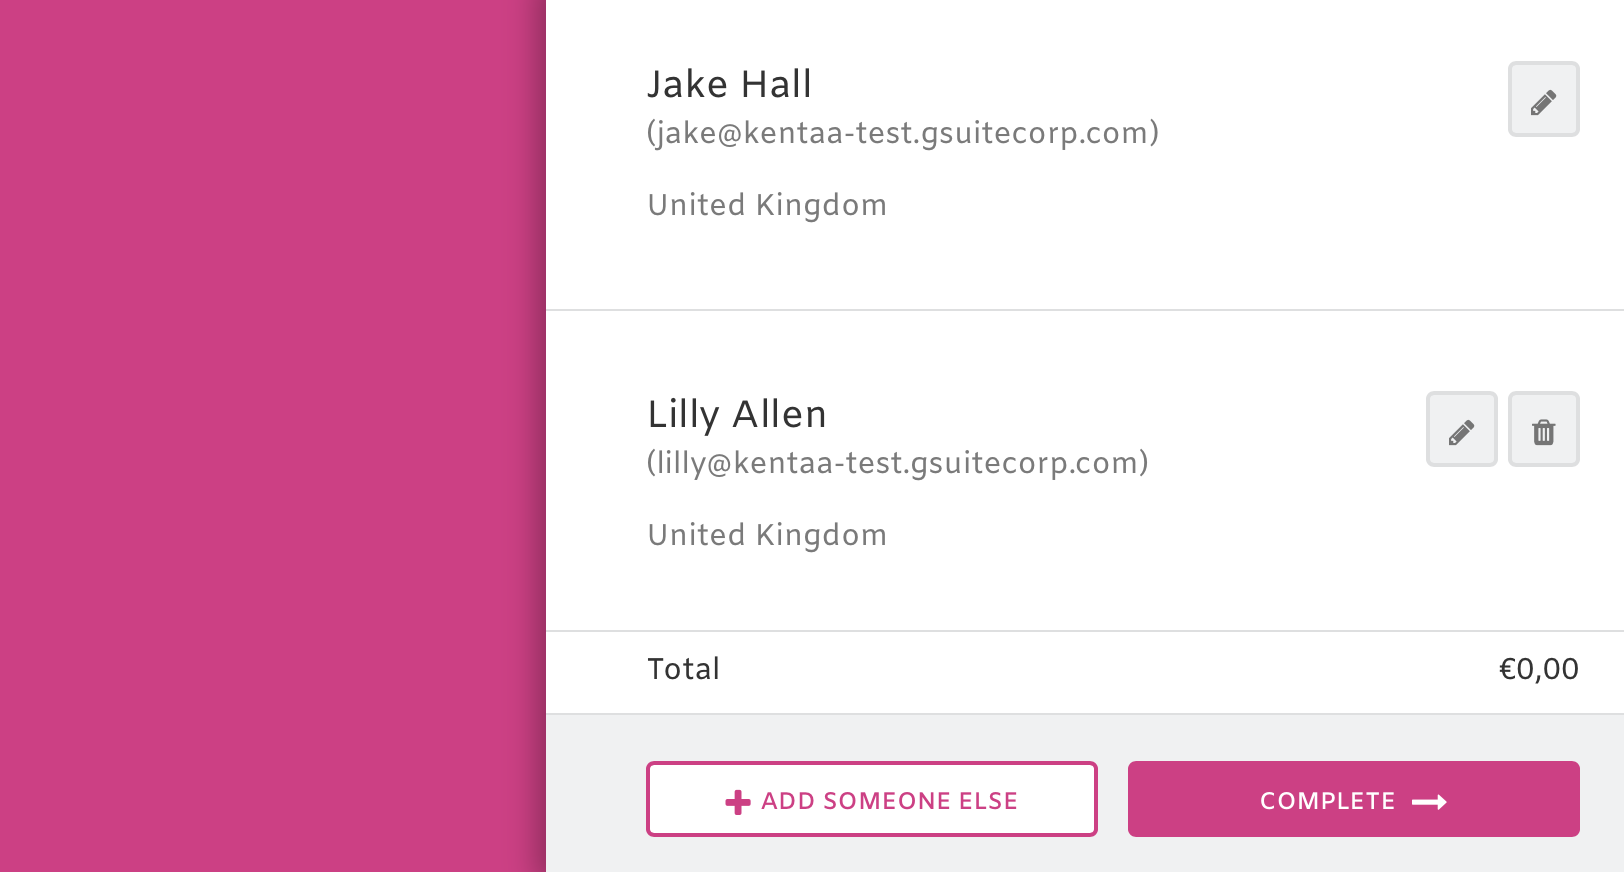This screenshot has width=1624, height=872.
Task: Complete the registration
Action: [1353, 799]
